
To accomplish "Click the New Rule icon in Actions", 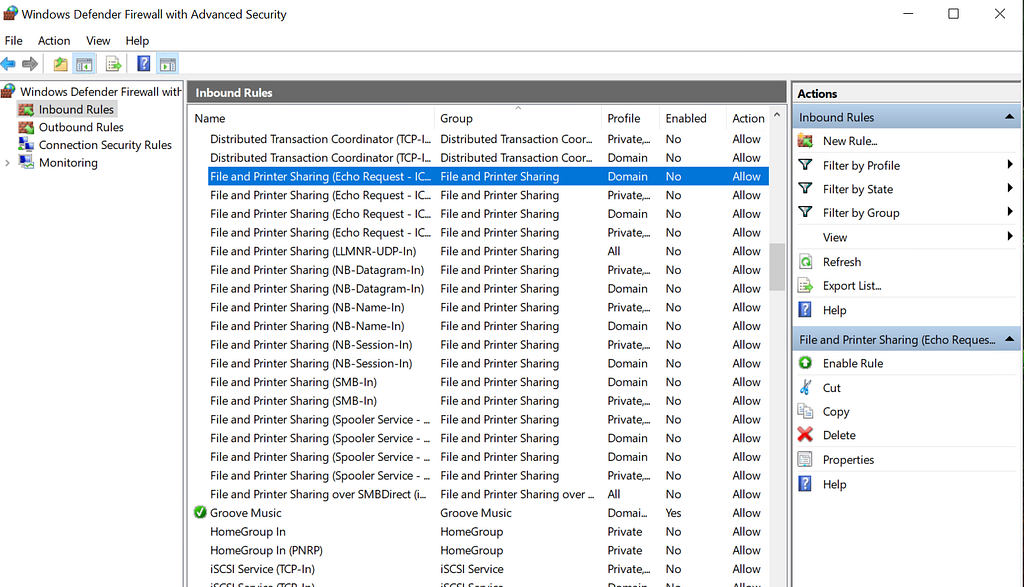I will [806, 141].
